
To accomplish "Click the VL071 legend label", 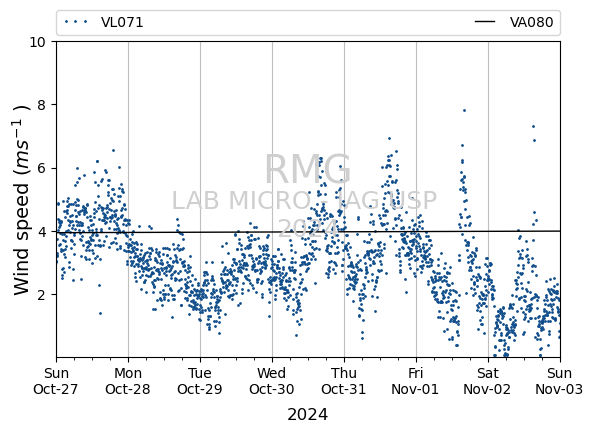I will 122,22.
